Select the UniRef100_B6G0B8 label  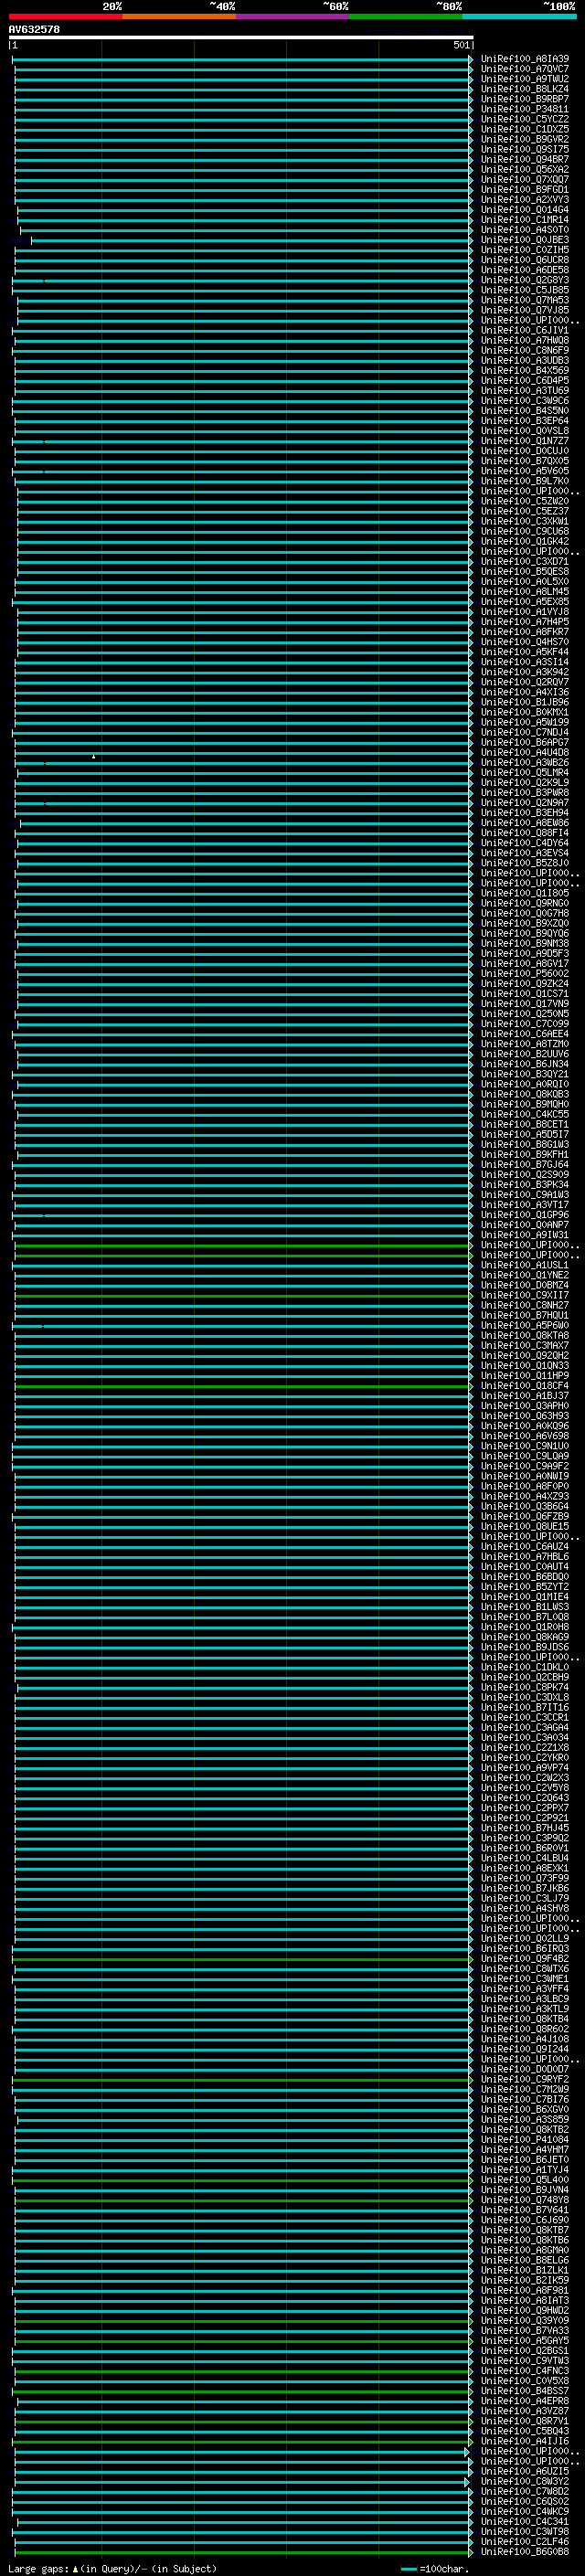524,2552
